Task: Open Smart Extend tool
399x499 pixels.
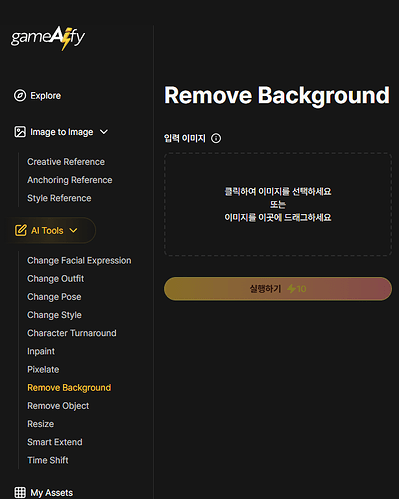Action: click(x=55, y=442)
